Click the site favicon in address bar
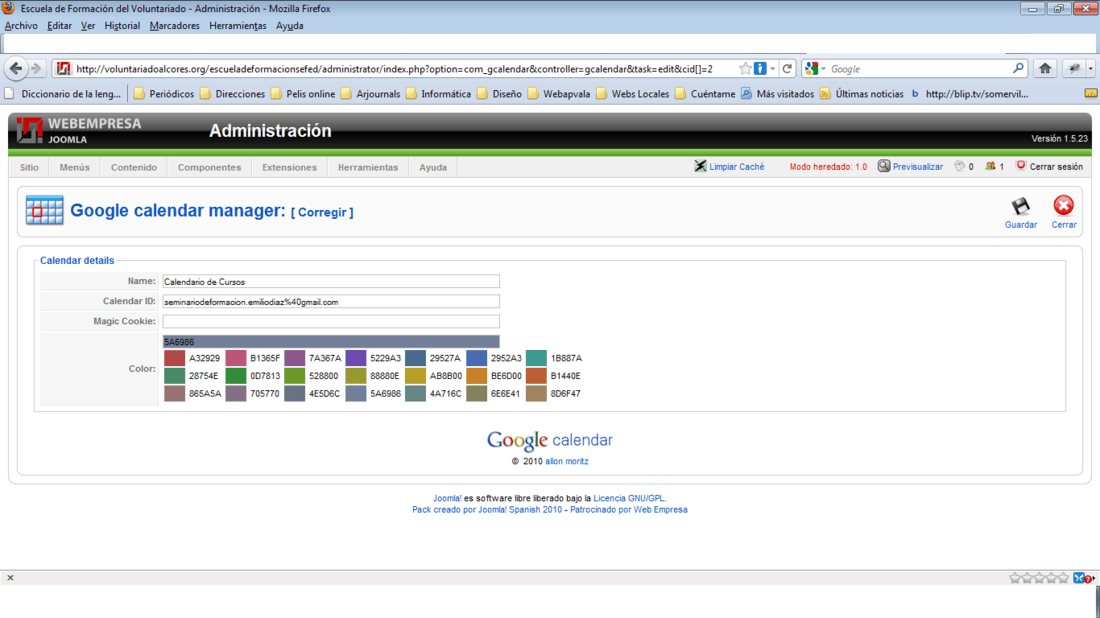Viewport: 1100px width, 618px height. [63, 69]
